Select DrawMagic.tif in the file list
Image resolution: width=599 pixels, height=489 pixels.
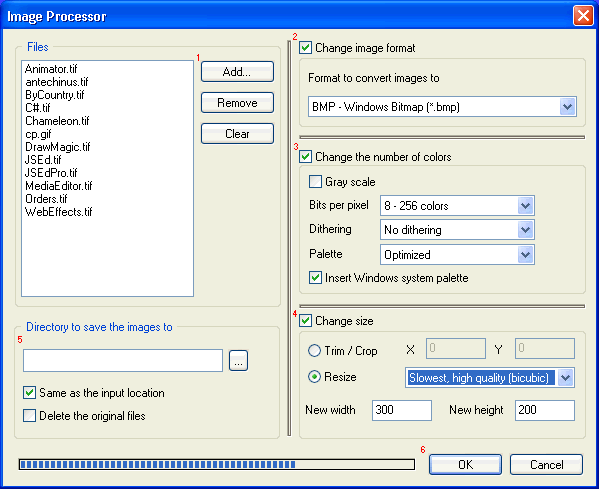coord(58,147)
